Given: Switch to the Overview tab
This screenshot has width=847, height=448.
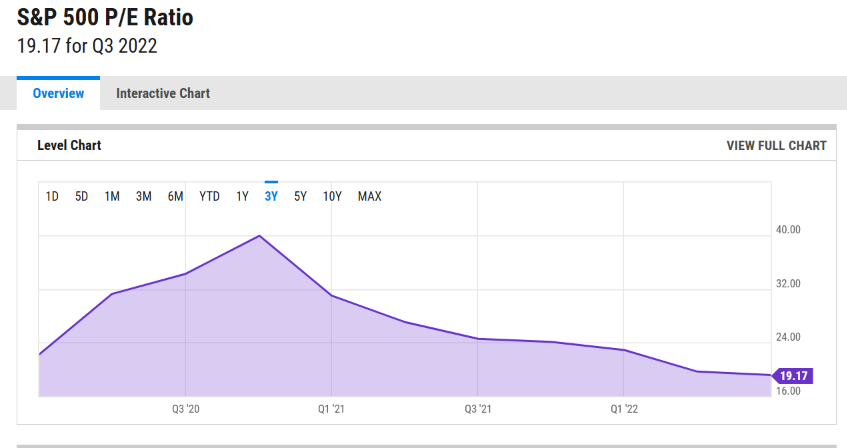Looking at the screenshot, I should coord(58,93).
